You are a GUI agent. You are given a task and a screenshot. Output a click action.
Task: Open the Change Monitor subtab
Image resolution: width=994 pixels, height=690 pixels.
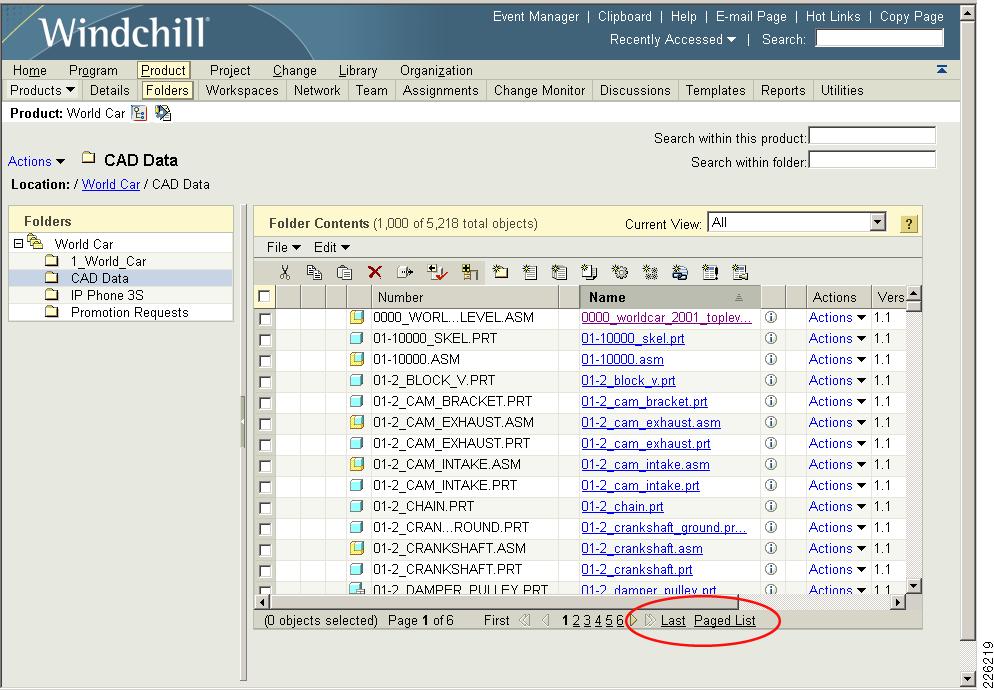tap(539, 90)
